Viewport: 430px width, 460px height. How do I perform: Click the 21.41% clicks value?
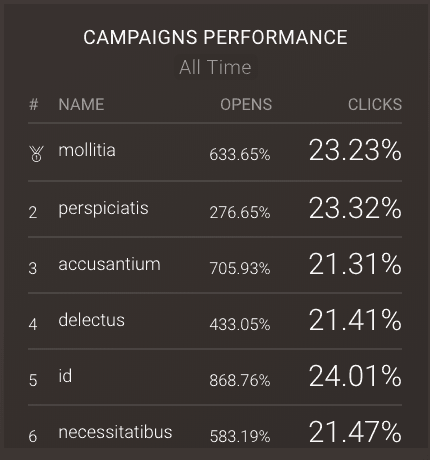click(x=355, y=320)
